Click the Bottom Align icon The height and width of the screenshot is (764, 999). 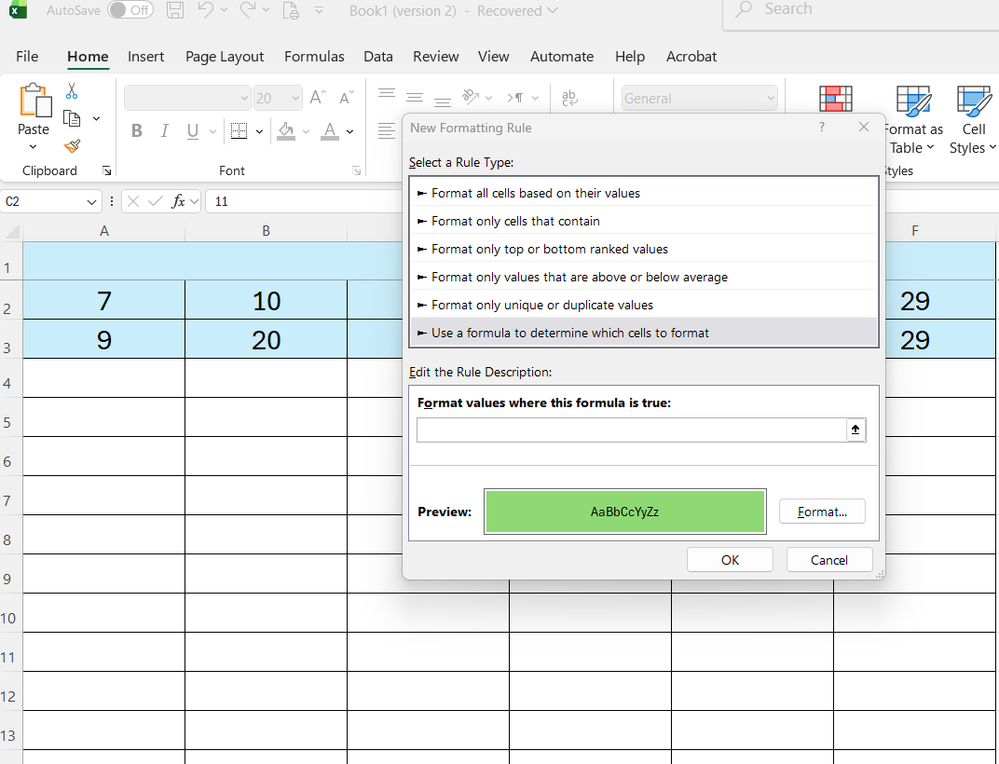[442, 101]
